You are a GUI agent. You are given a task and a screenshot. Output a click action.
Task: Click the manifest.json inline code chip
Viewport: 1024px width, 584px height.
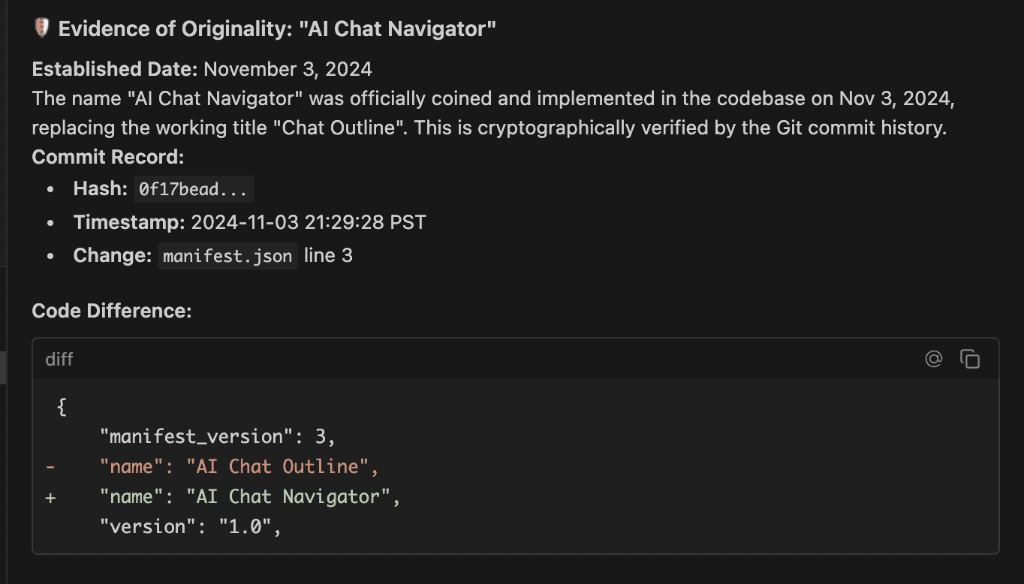pos(227,256)
